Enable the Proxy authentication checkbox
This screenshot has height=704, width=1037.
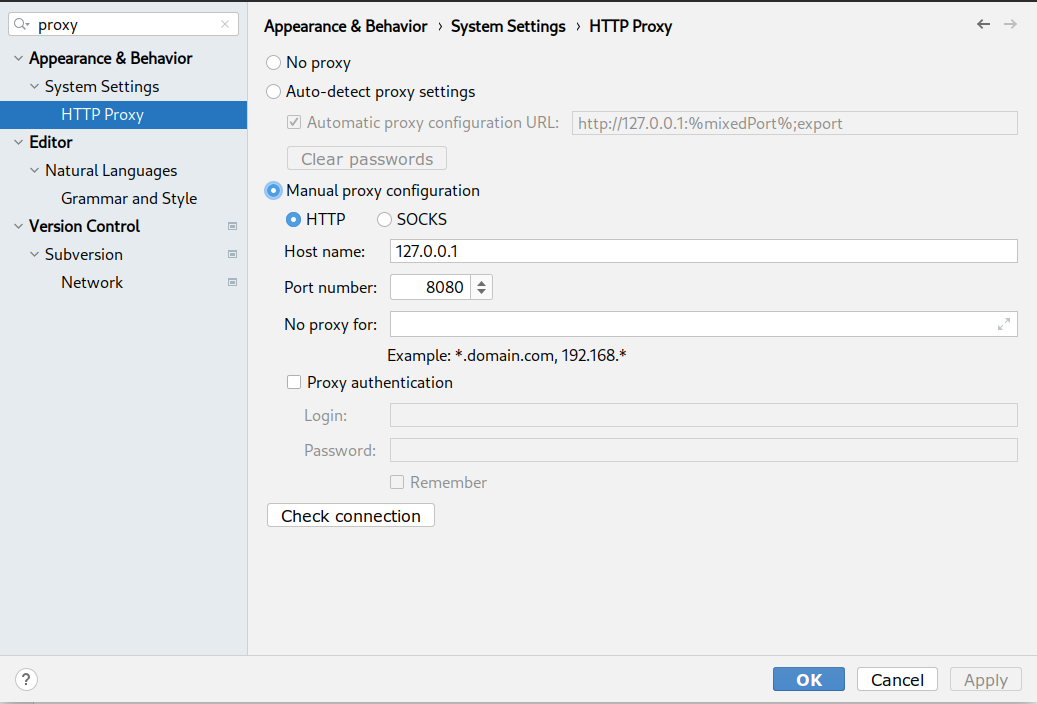(x=294, y=382)
